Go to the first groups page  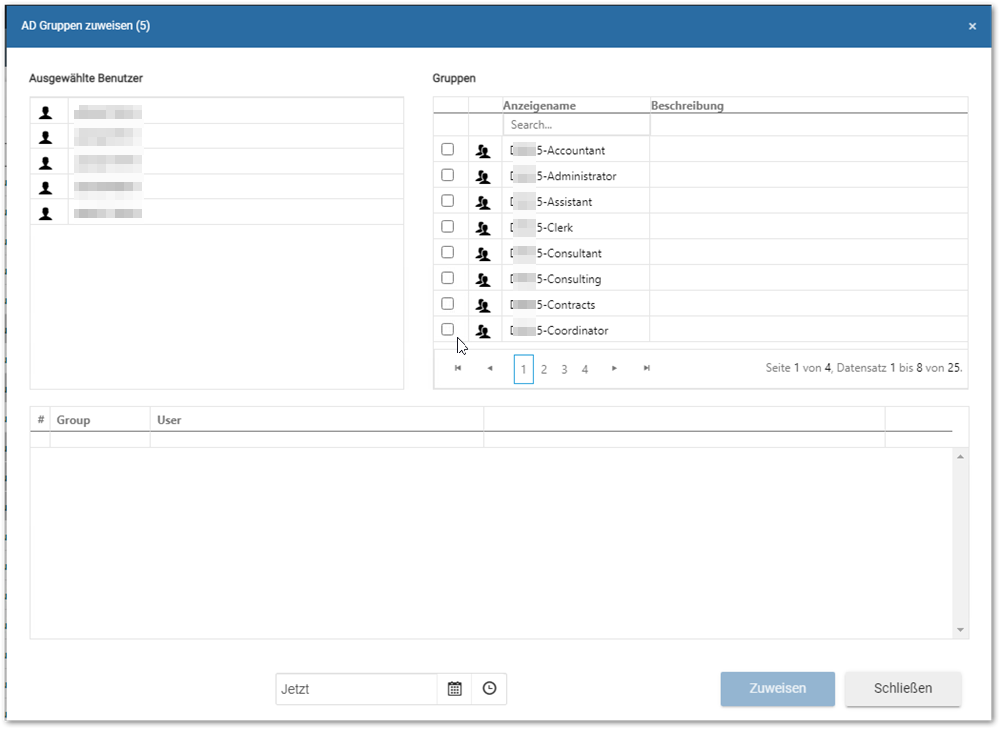pos(458,368)
